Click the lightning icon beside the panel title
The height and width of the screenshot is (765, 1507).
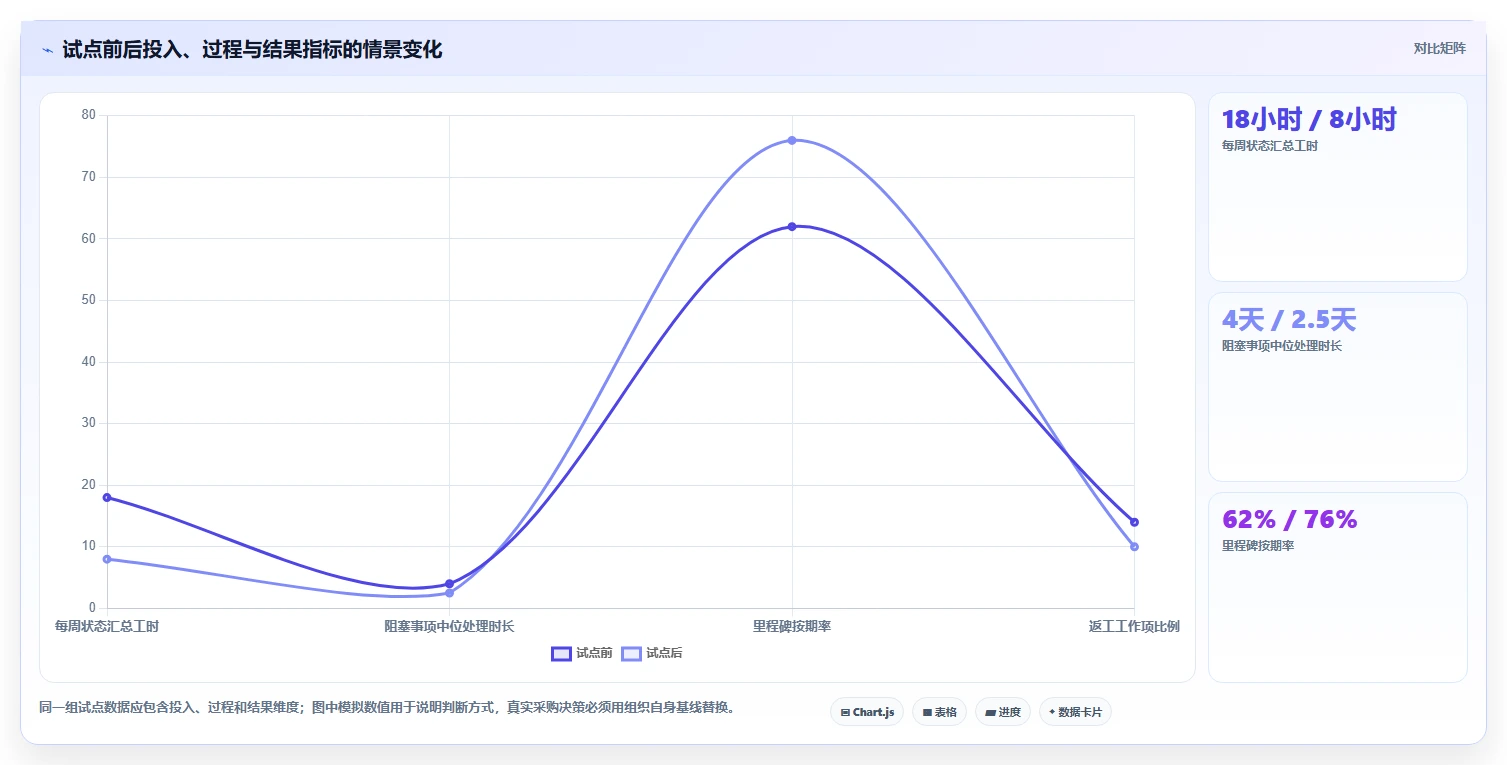(47, 49)
